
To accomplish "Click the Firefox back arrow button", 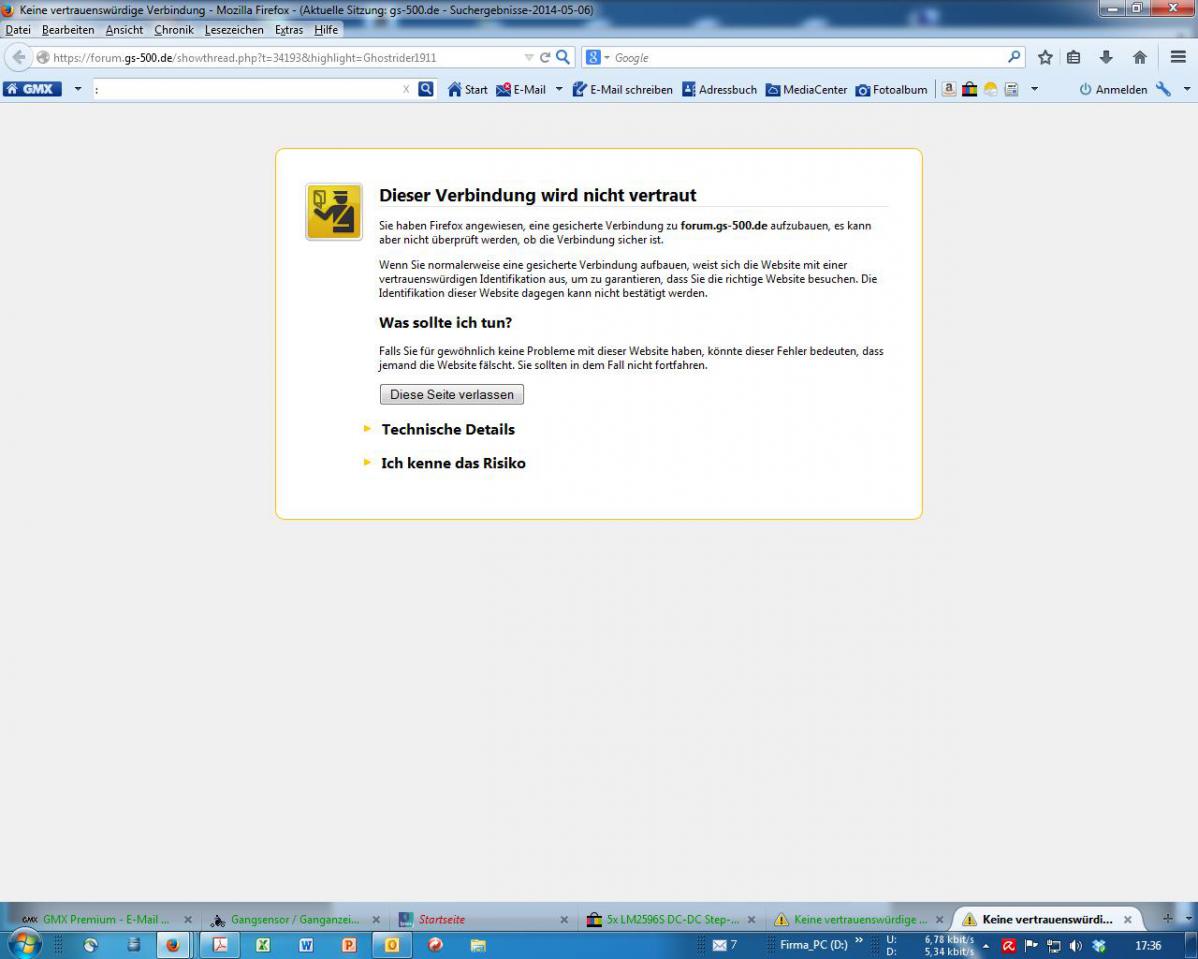I will pos(18,58).
